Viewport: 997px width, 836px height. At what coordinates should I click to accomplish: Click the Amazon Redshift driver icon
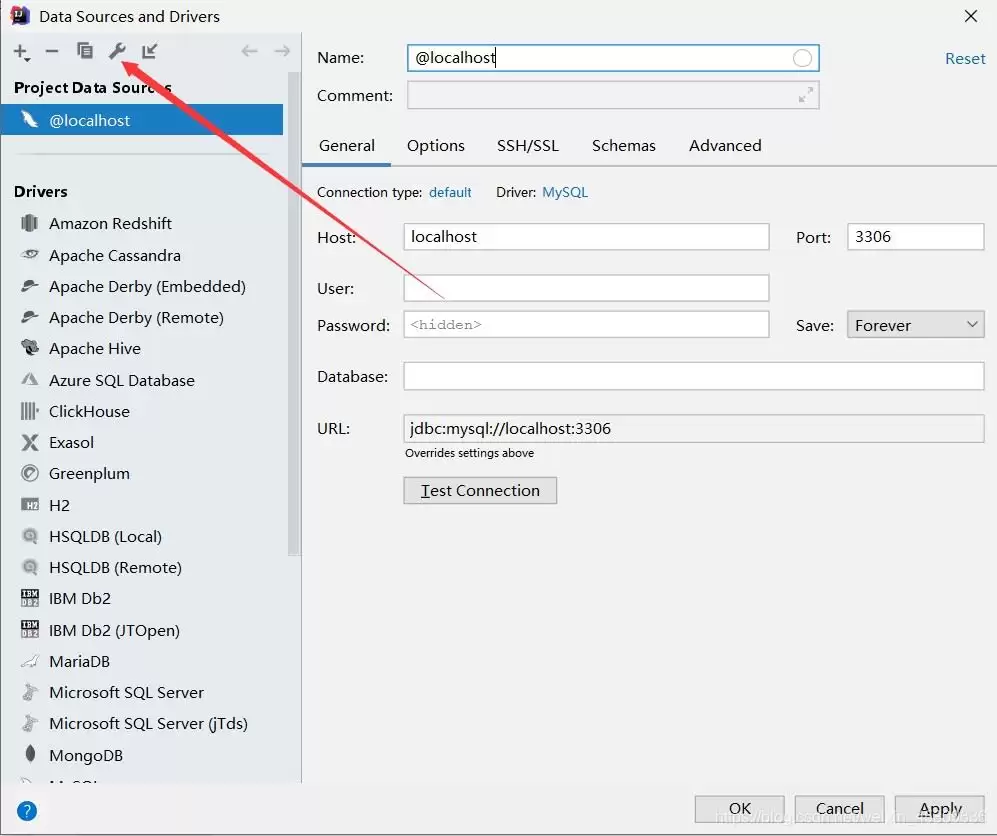(x=29, y=223)
